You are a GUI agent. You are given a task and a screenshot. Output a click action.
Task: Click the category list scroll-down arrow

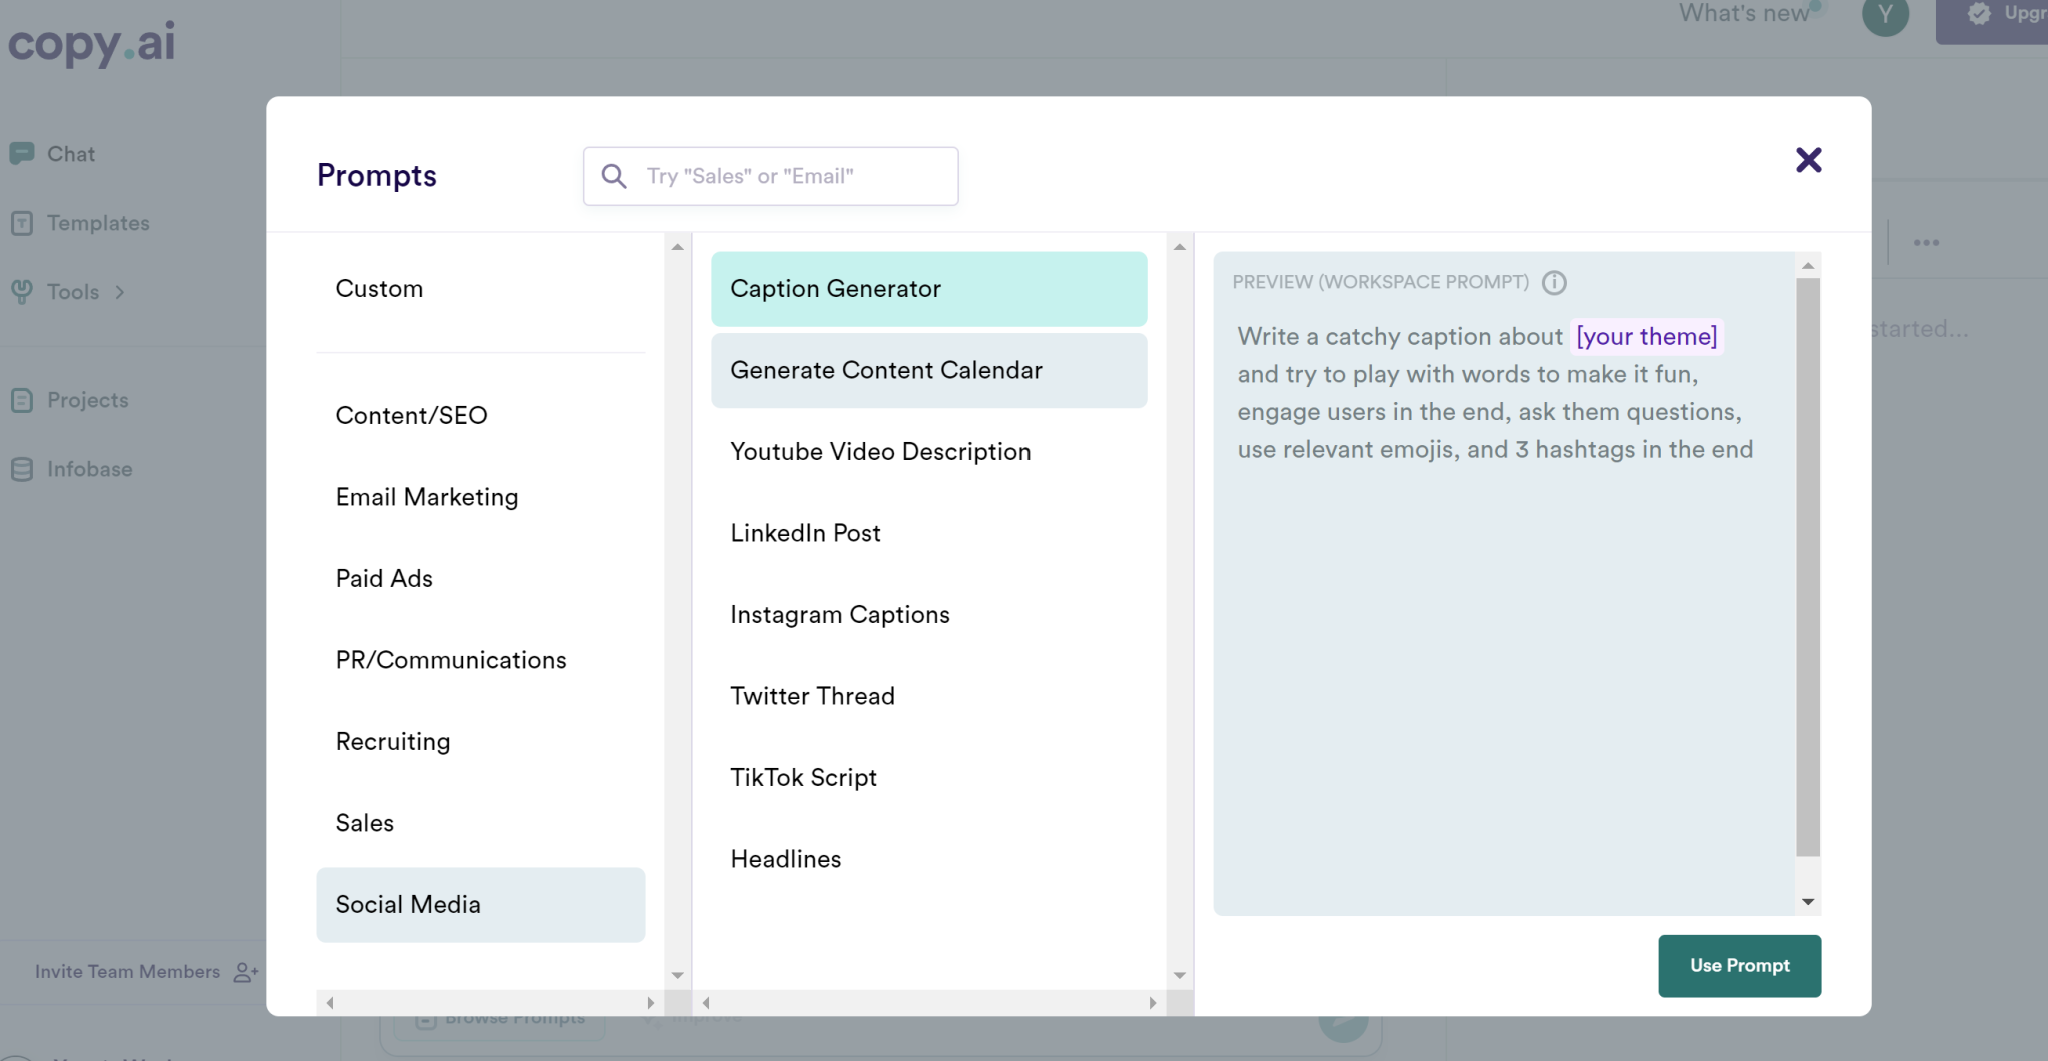point(678,975)
